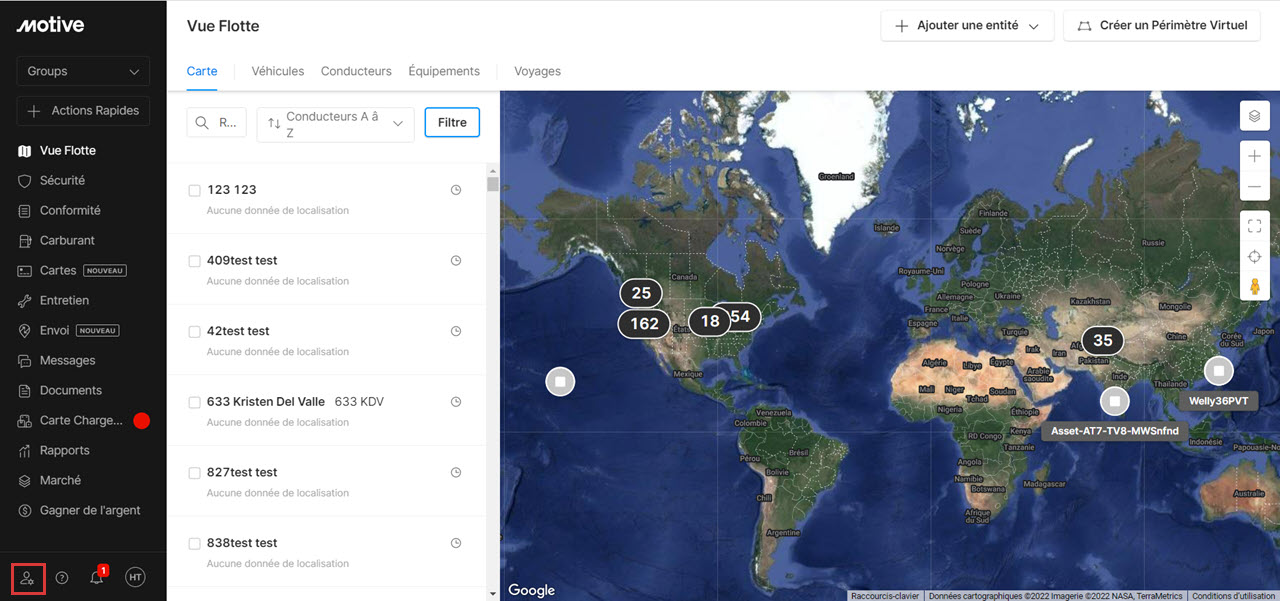Expand the Ajouter une entité dropdown
Viewport: 1280px width, 601px height.
(x=967, y=26)
